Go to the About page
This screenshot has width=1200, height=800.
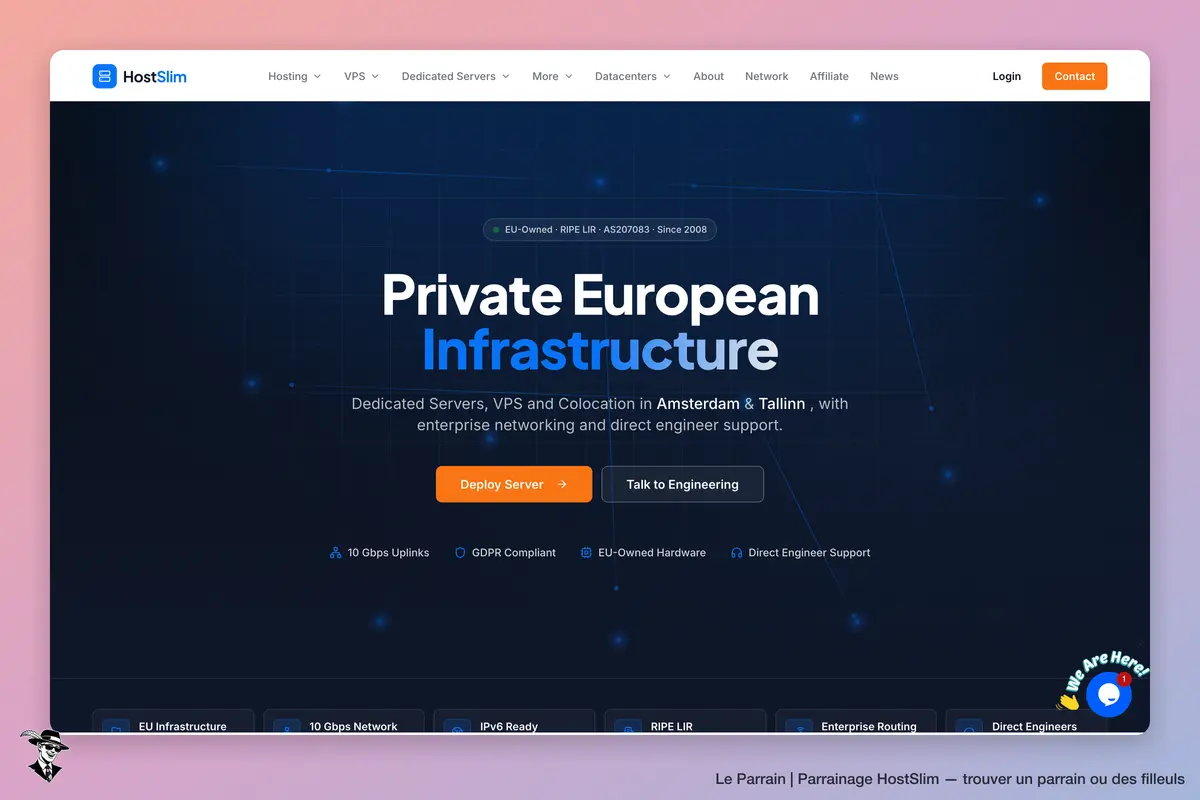pos(708,76)
